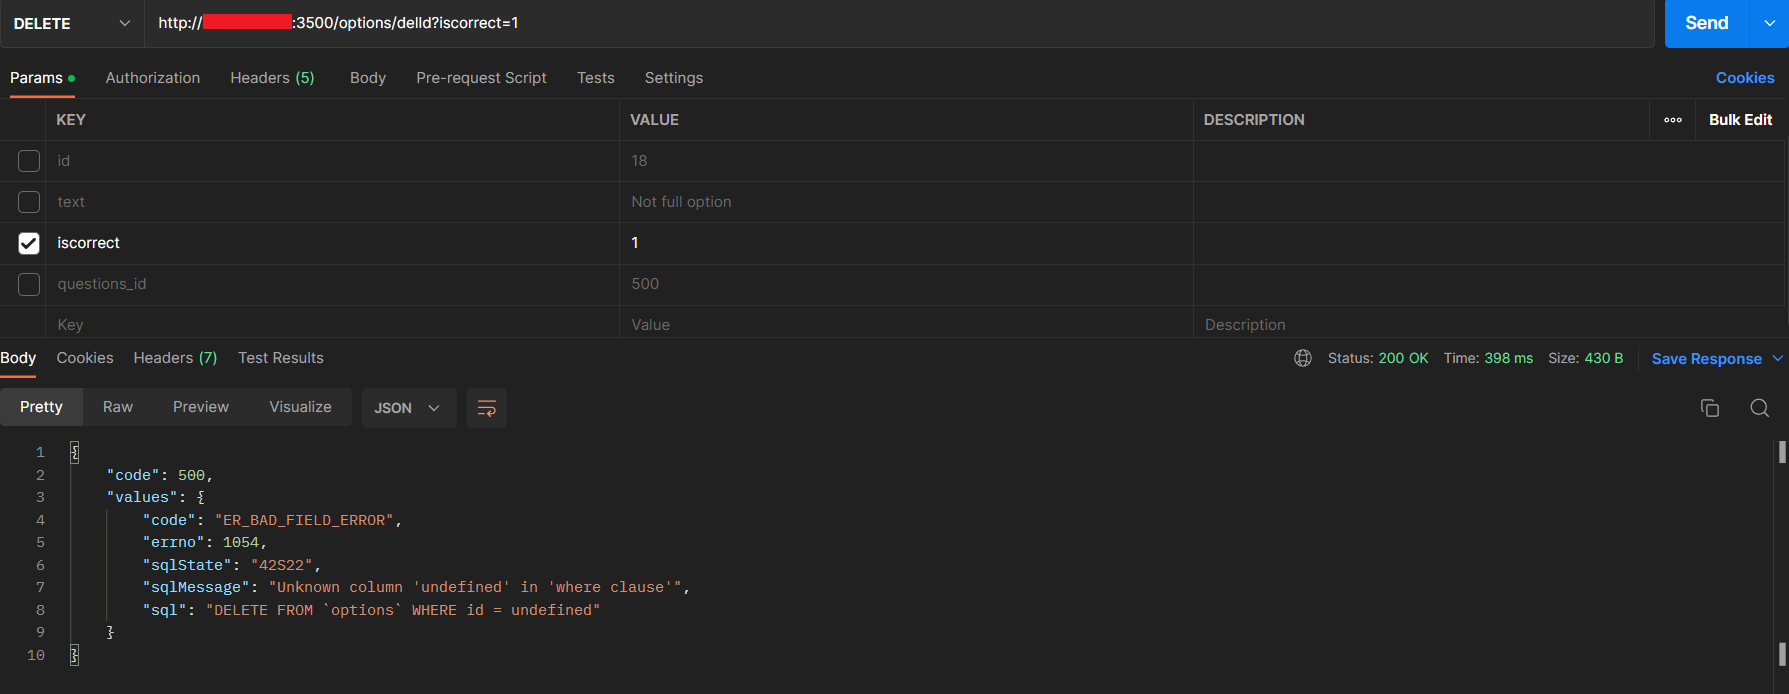The image size is (1789, 694).
Task: Open the request Body tab
Action: coord(368,78)
